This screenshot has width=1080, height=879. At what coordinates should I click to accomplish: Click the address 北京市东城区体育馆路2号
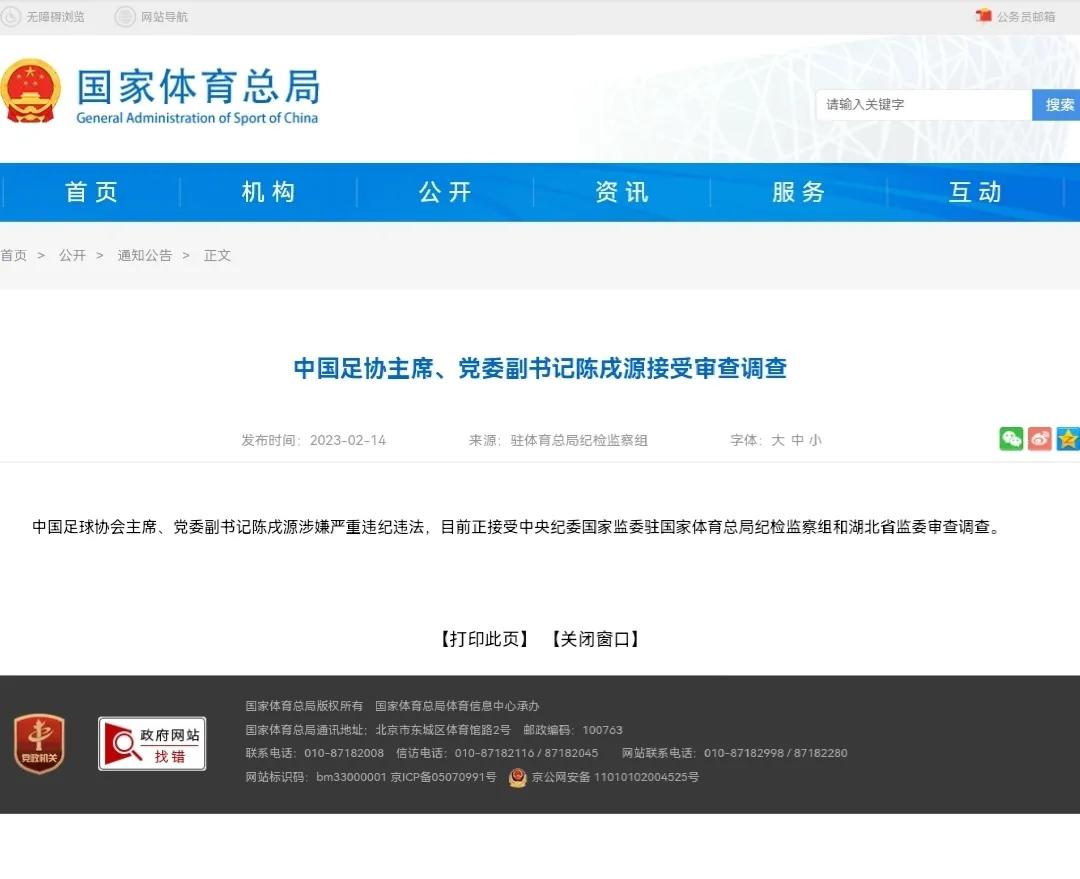(443, 730)
